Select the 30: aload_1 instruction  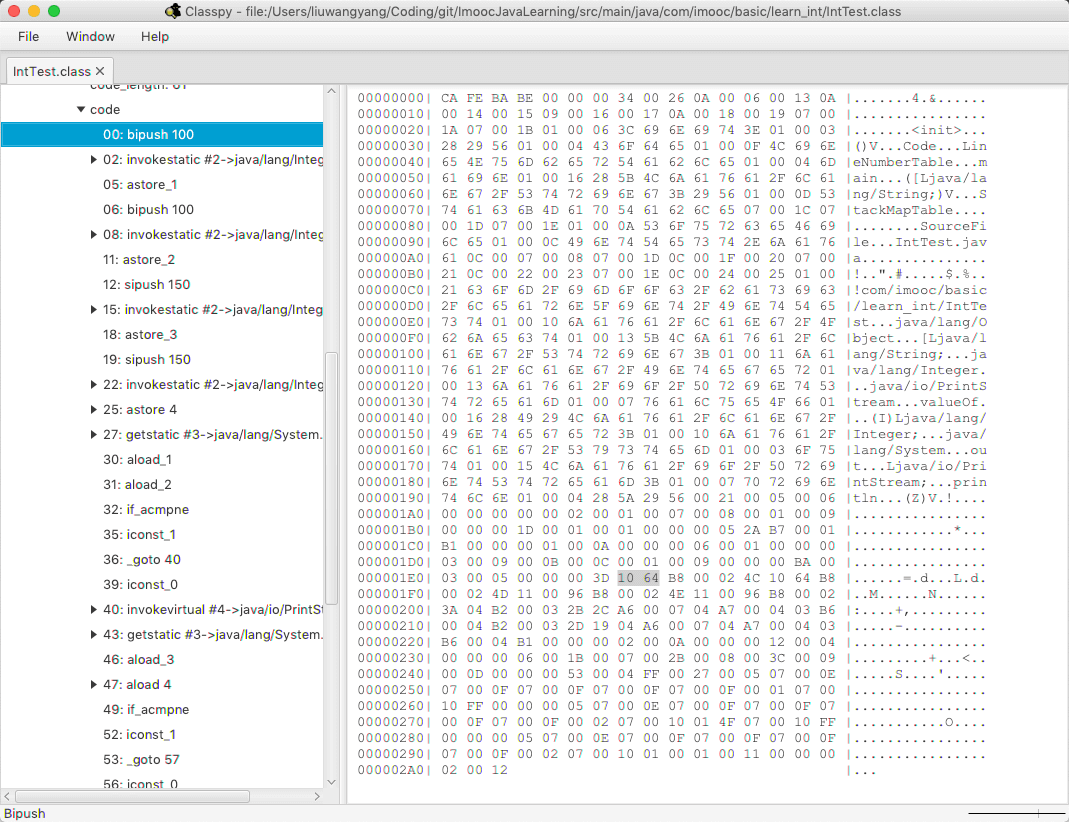click(x=138, y=459)
